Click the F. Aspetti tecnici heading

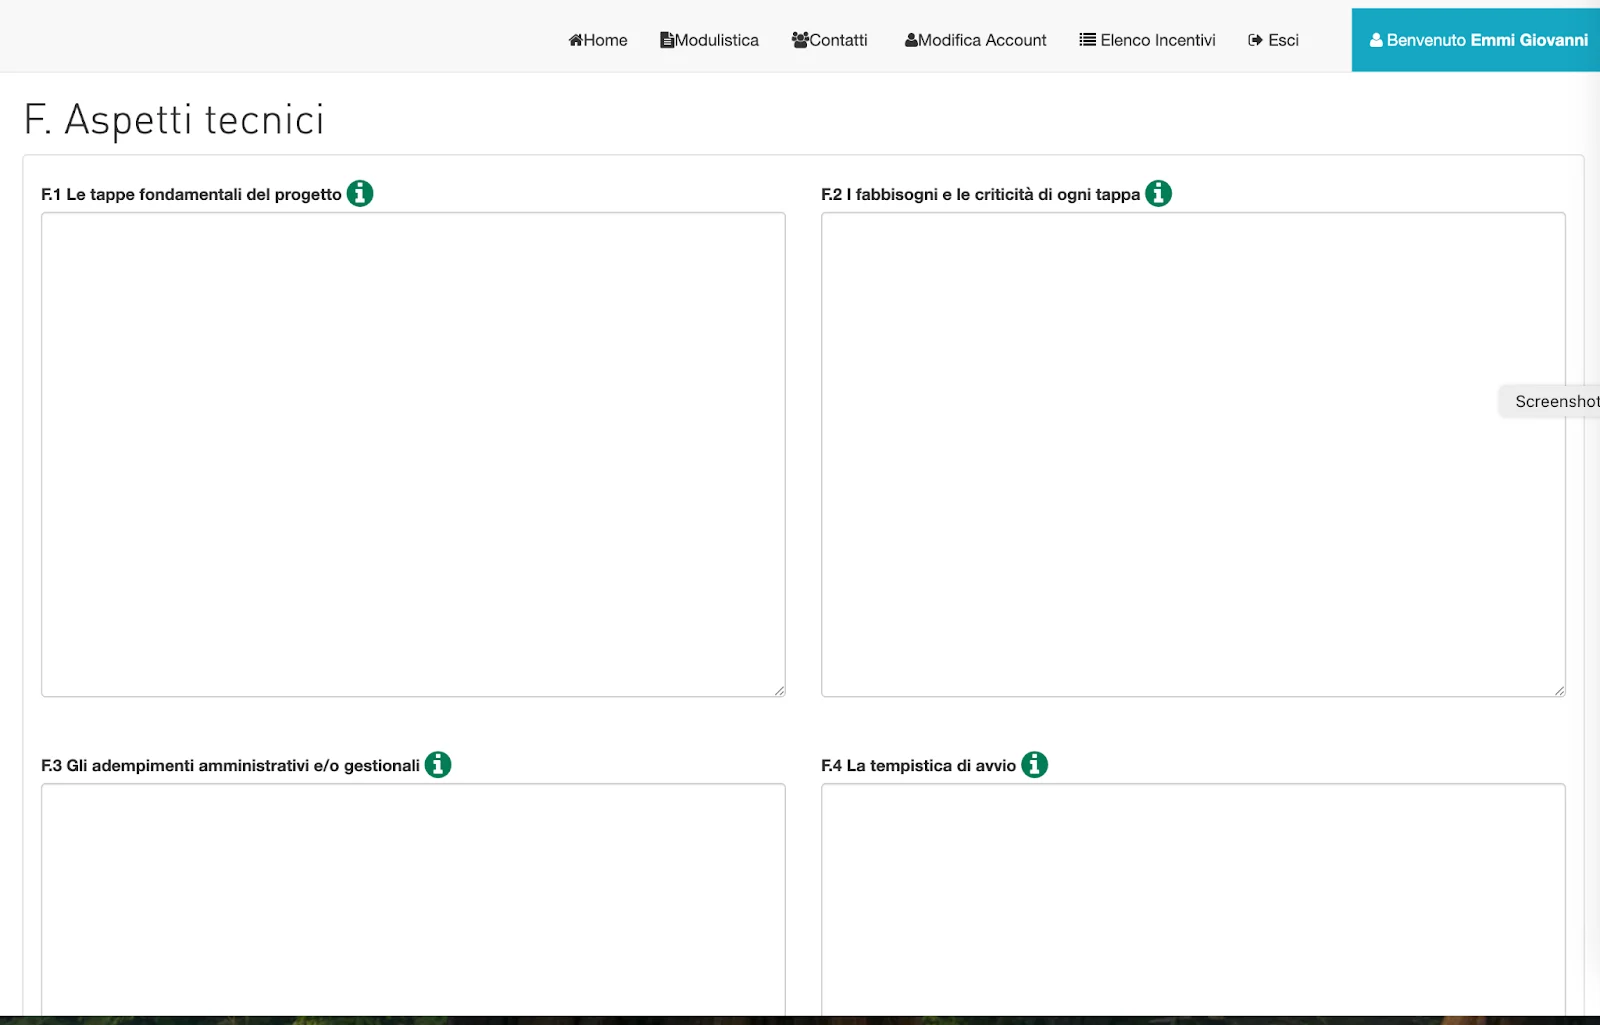174,119
